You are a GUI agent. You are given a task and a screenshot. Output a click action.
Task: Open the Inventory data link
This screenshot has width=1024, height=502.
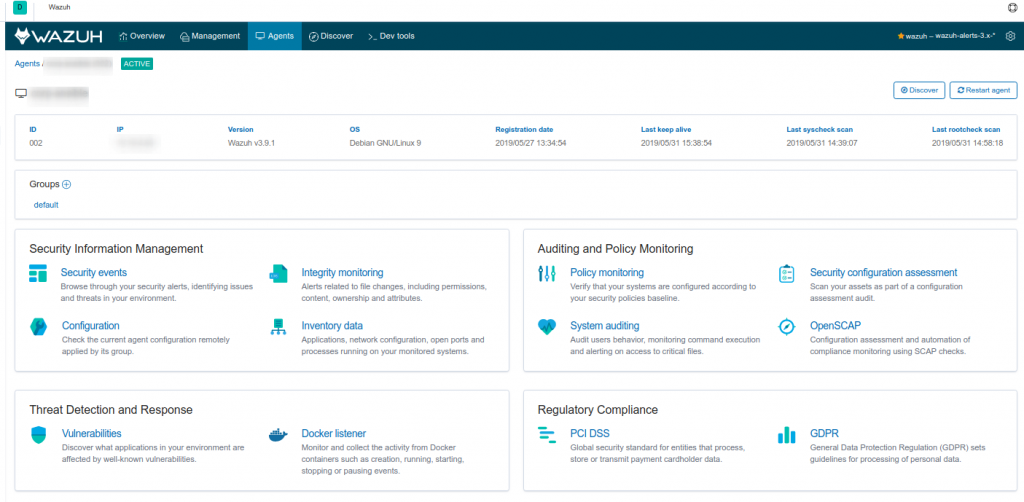click(x=332, y=326)
